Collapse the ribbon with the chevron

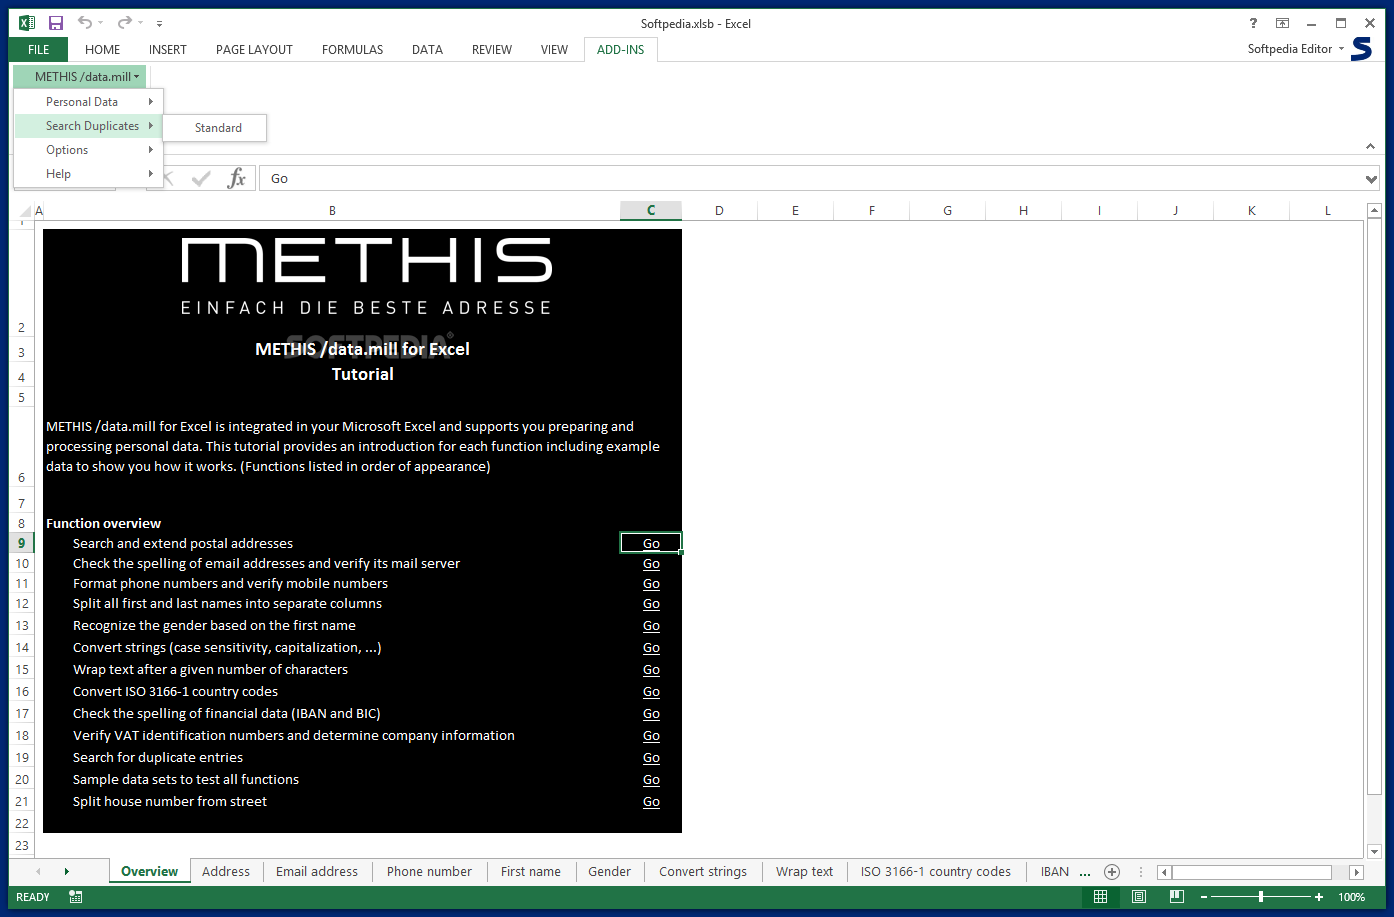click(x=1370, y=147)
